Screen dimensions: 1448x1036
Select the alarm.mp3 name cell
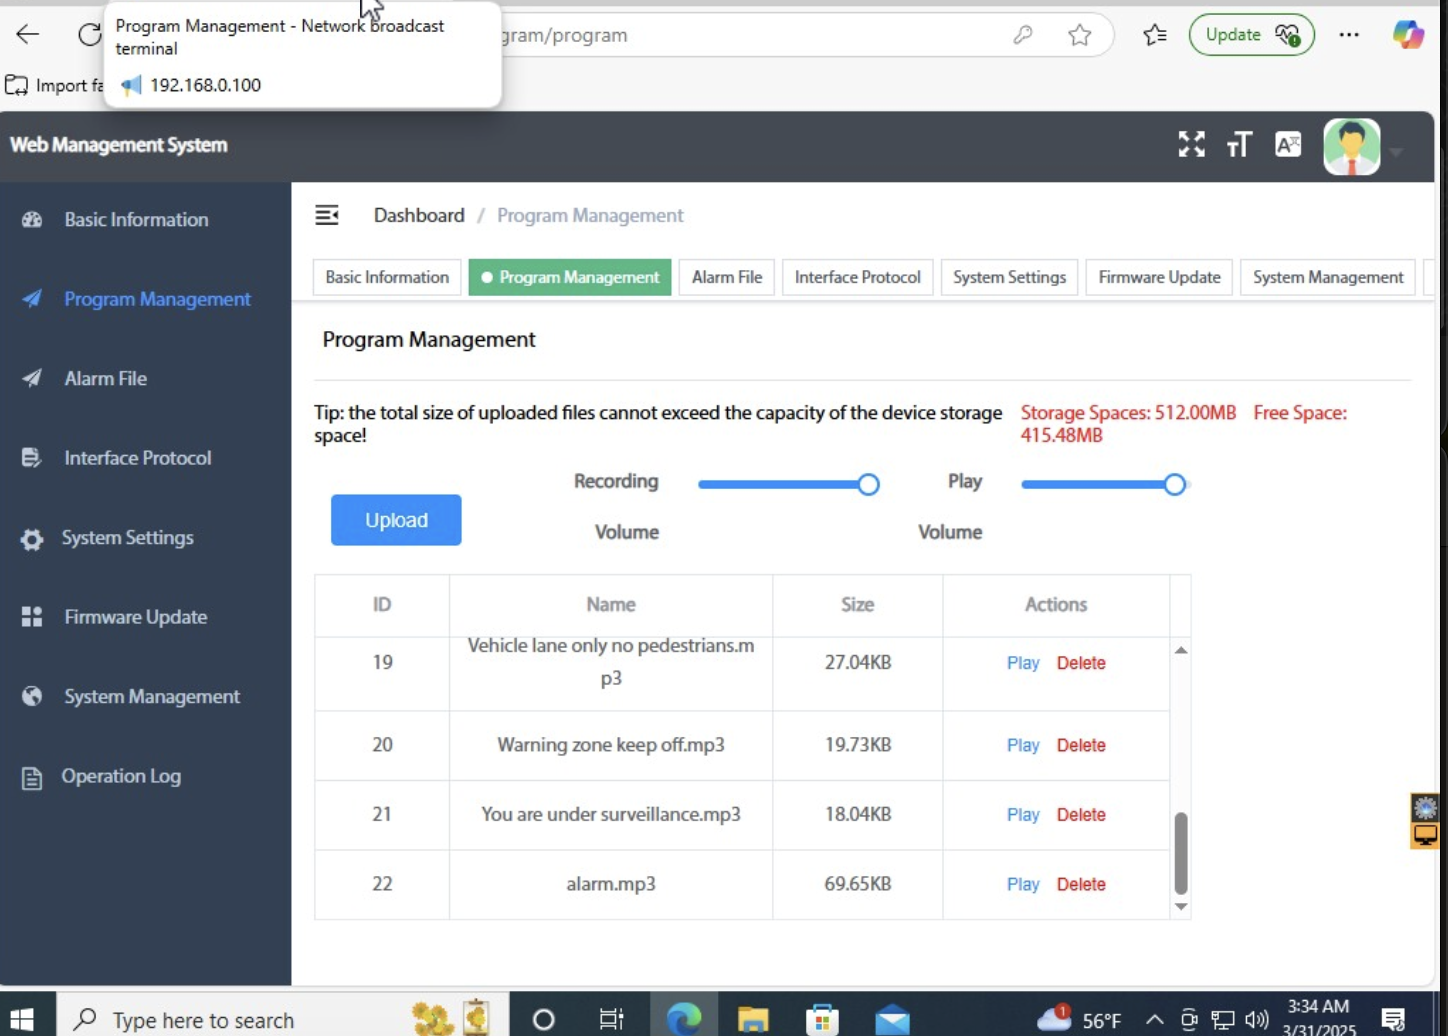611,884
